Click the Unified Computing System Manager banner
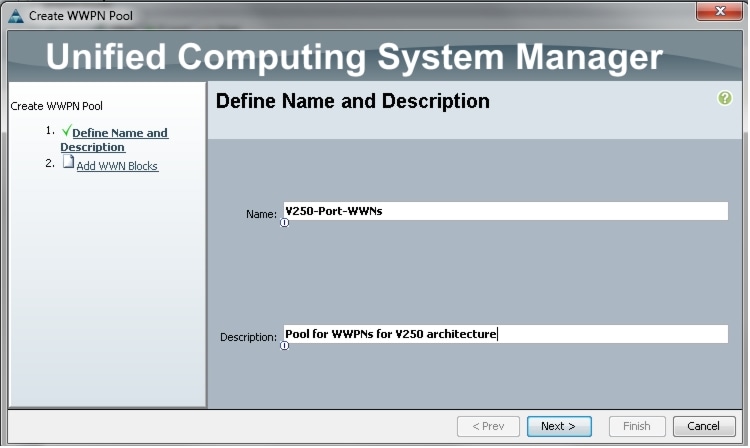The width and height of the screenshot is (750, 448). coord(354,57)
